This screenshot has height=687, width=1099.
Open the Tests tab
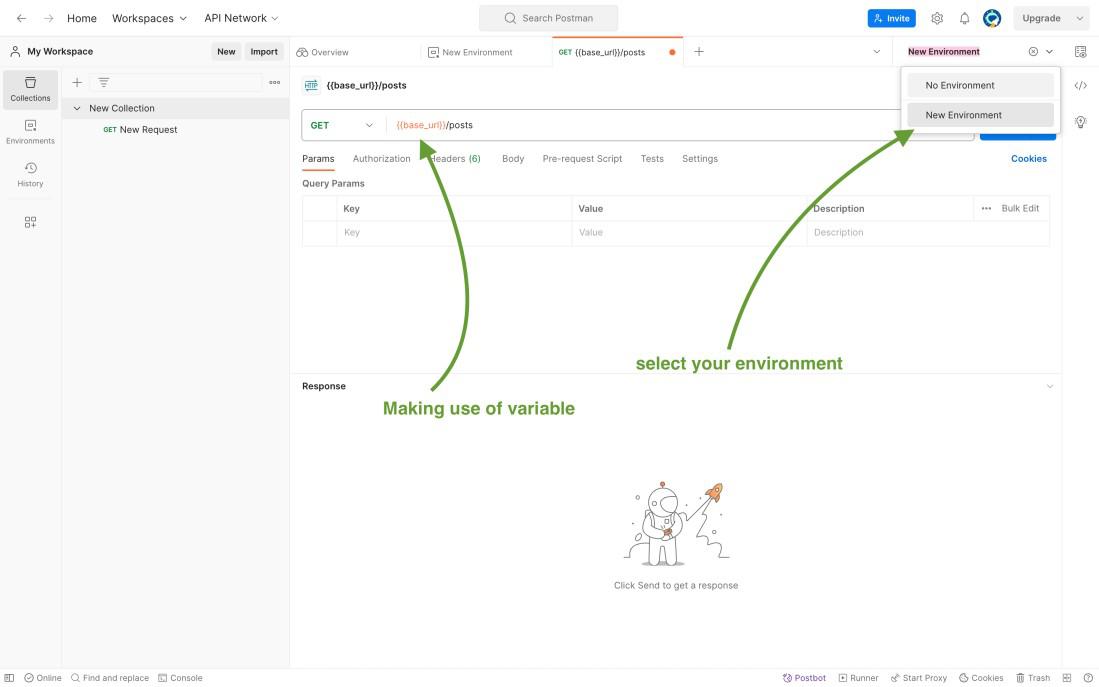(x=652, y=159)
